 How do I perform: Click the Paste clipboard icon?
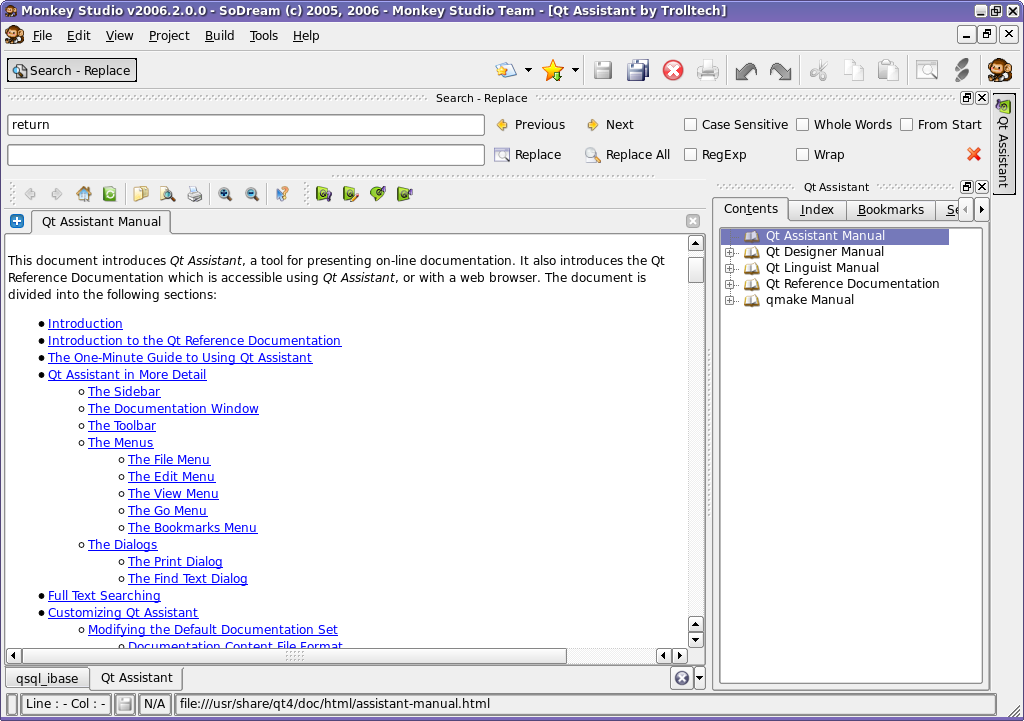(888, 70)
